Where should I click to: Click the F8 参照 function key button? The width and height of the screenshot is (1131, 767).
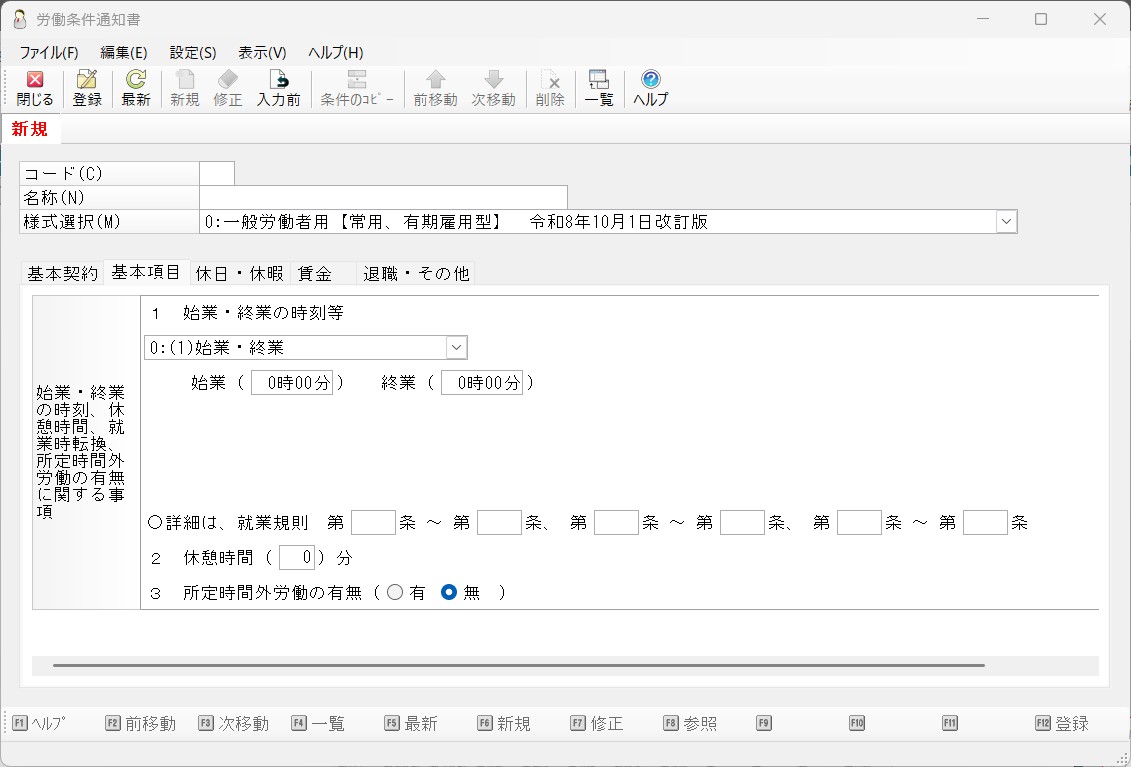click(x=690, y=723)
